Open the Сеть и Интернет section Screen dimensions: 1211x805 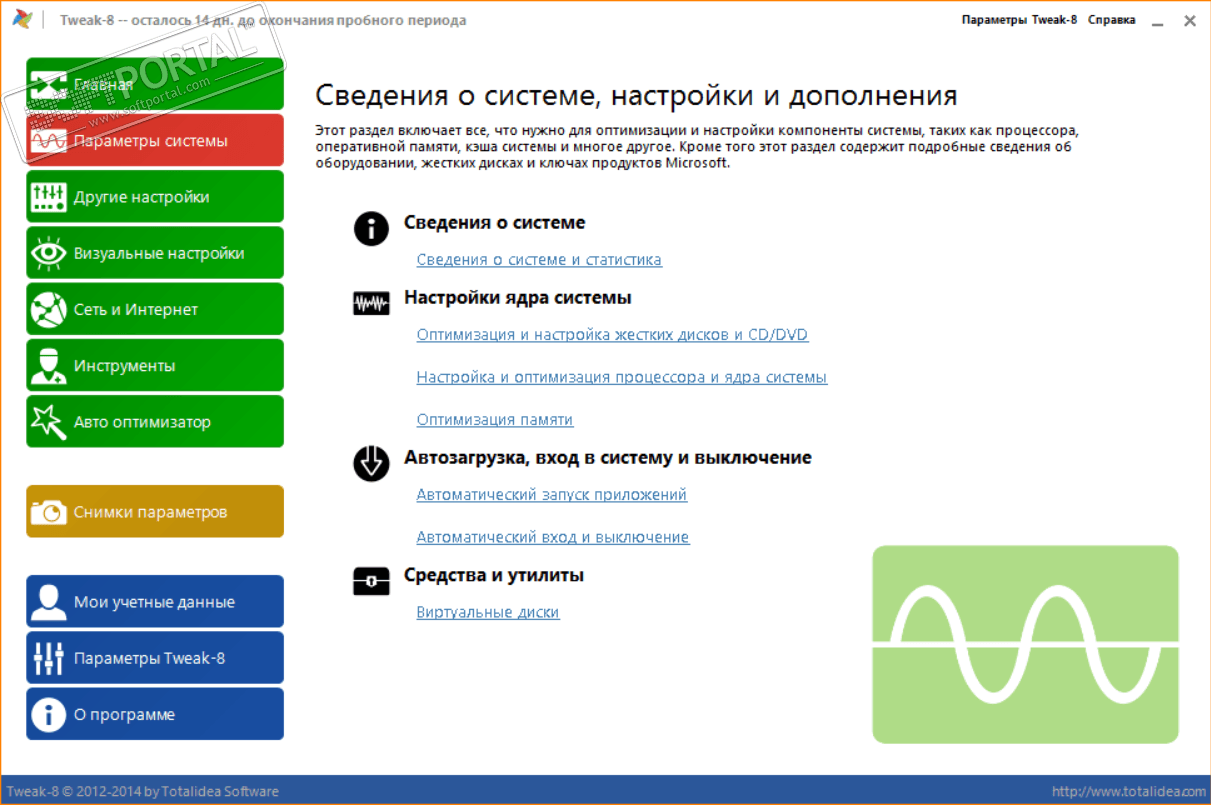[155, 309]
